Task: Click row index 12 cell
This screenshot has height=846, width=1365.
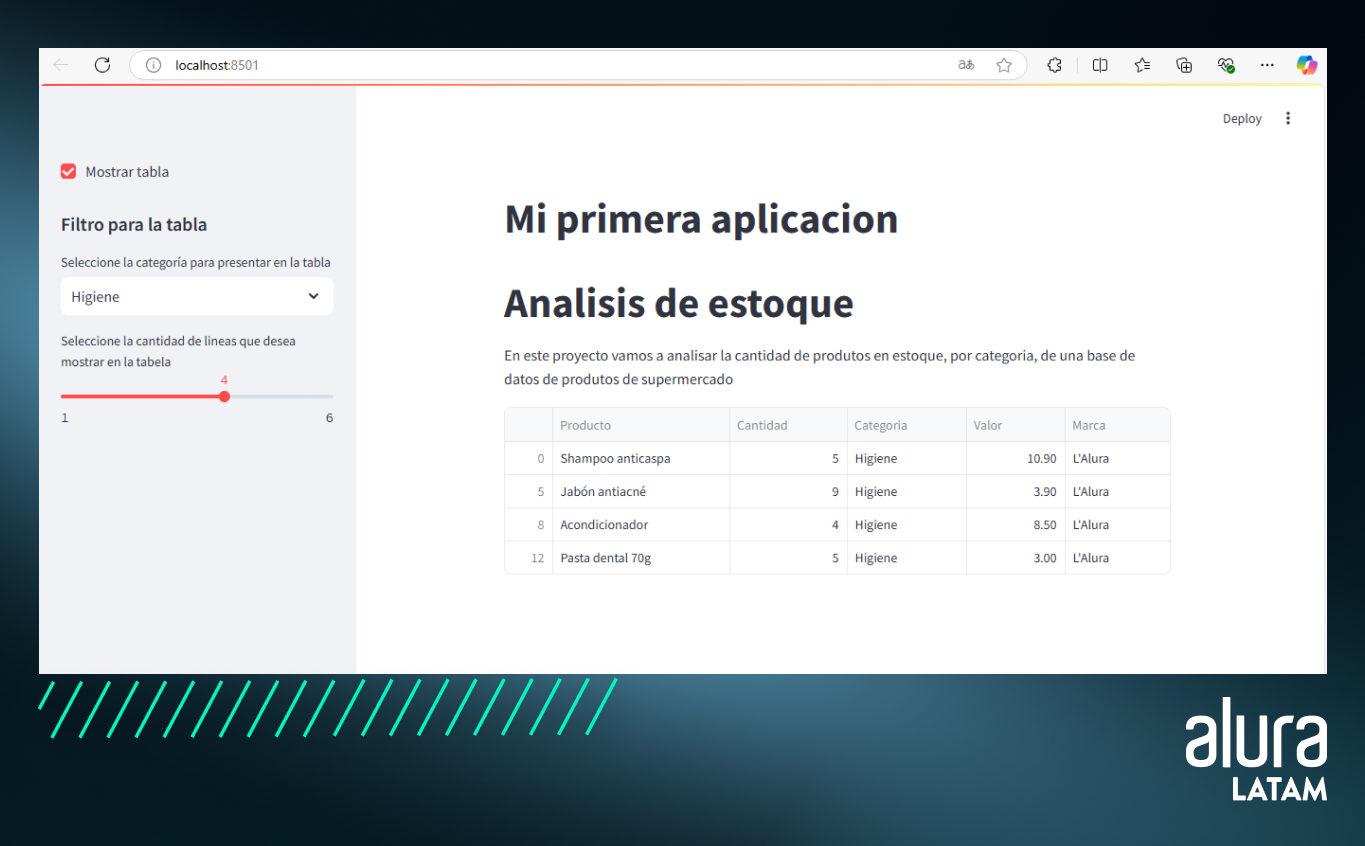Action: point(529,557)
